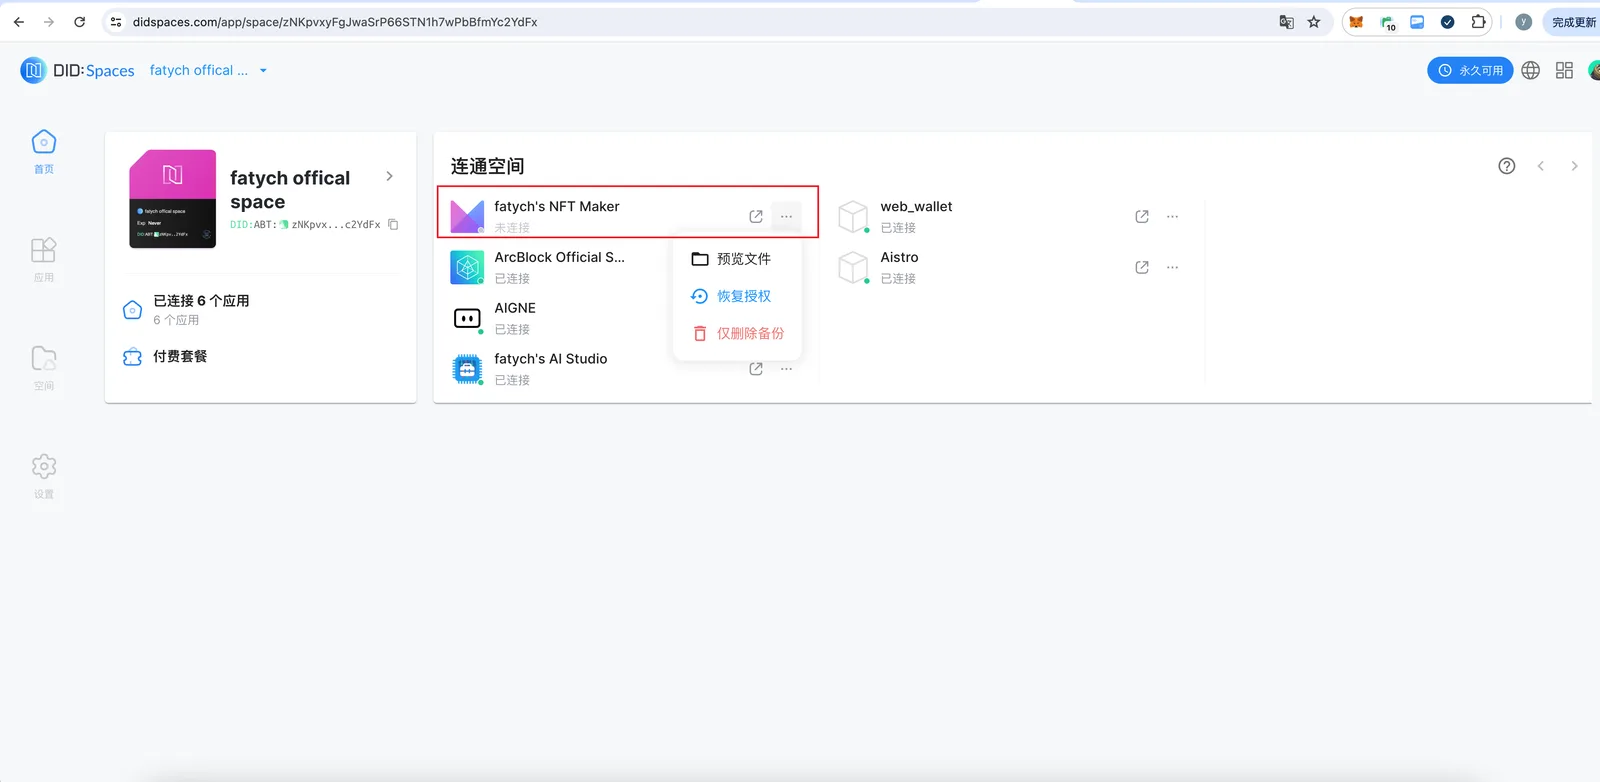Click the fatych's NFT Maker app icon
This screenshot has height=782, width=1600.
[x=467, y=216]
